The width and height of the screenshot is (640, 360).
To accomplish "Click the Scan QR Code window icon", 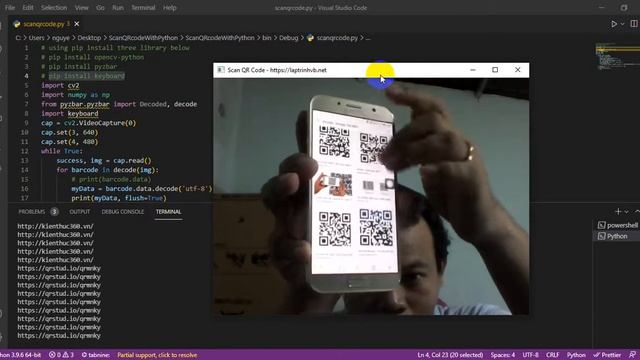I will click(221, 70).
